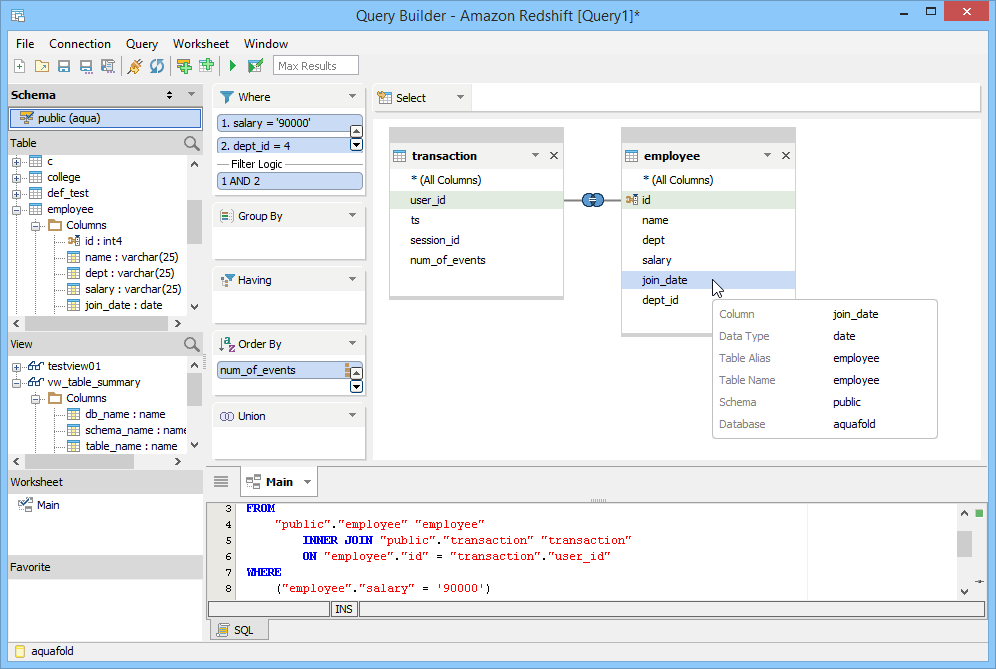Open the transaction table dropdown menu
The width and height of the screenshot is (996, 669).
pos(535,156)
